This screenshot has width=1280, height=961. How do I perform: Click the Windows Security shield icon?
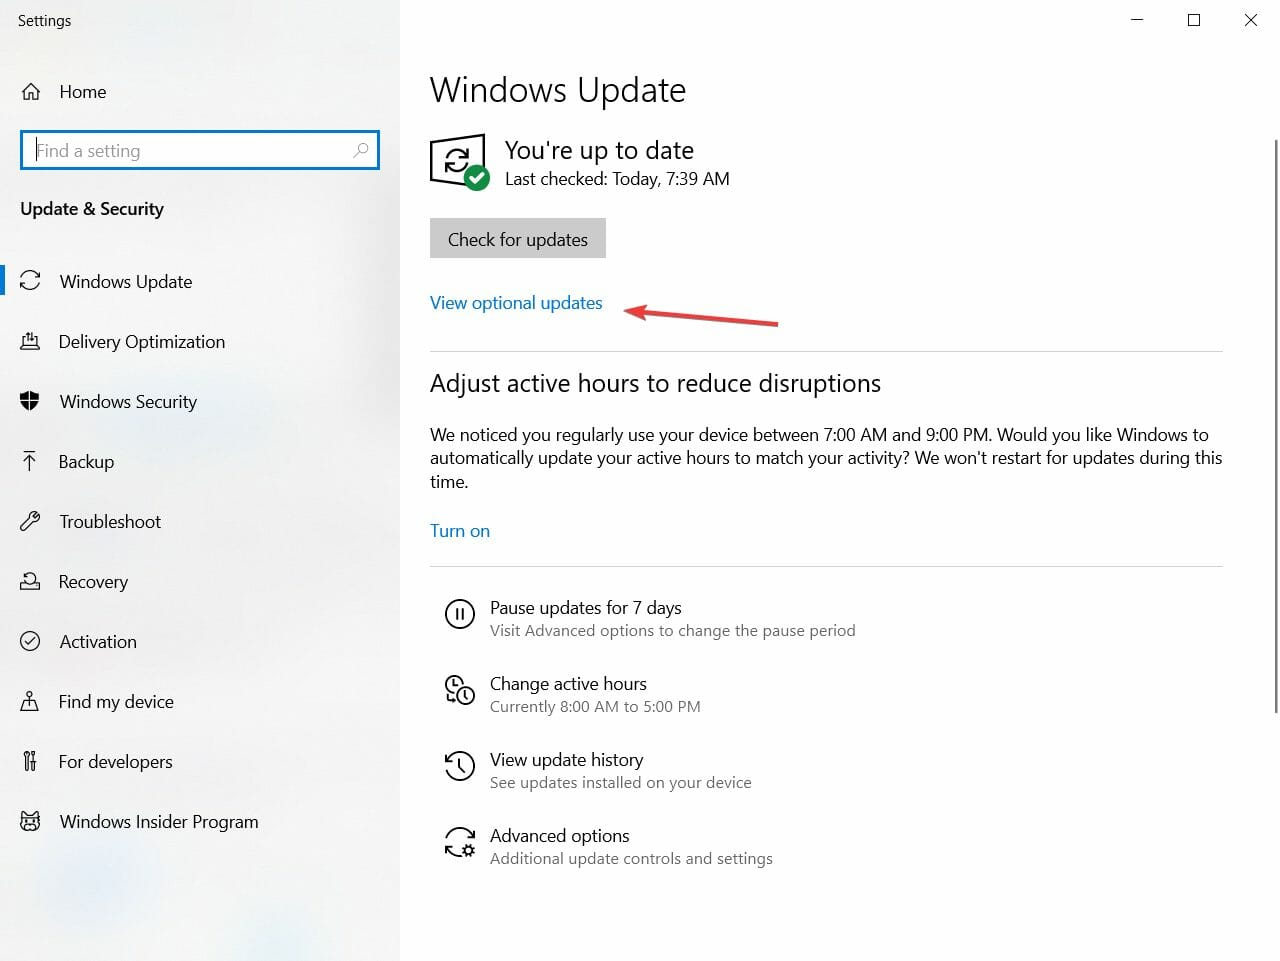[x=30, y=401]
